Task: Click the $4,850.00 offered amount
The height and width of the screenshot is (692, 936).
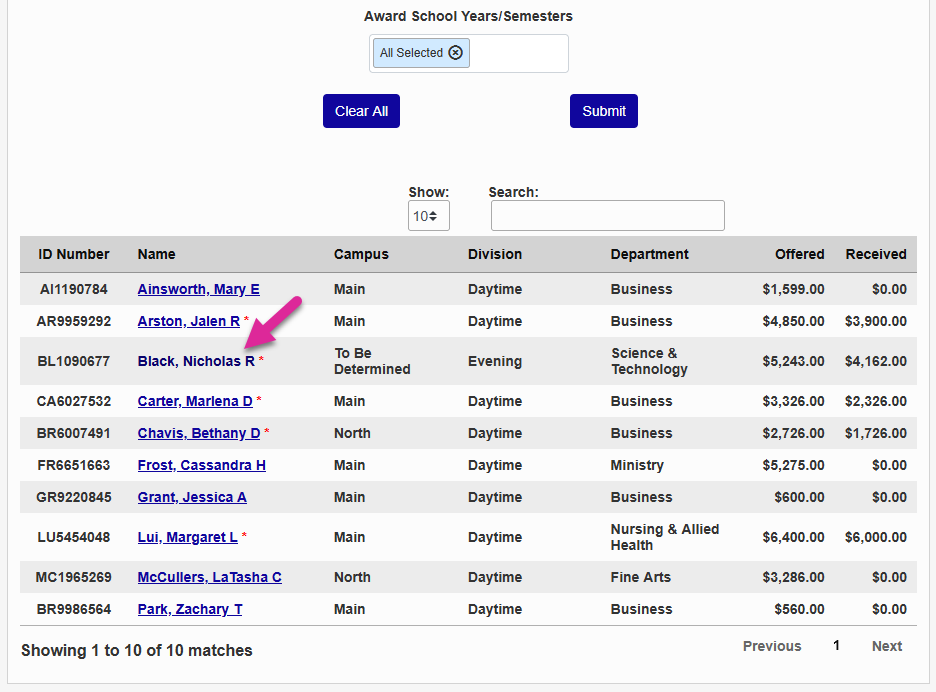Action: [793, 321]
